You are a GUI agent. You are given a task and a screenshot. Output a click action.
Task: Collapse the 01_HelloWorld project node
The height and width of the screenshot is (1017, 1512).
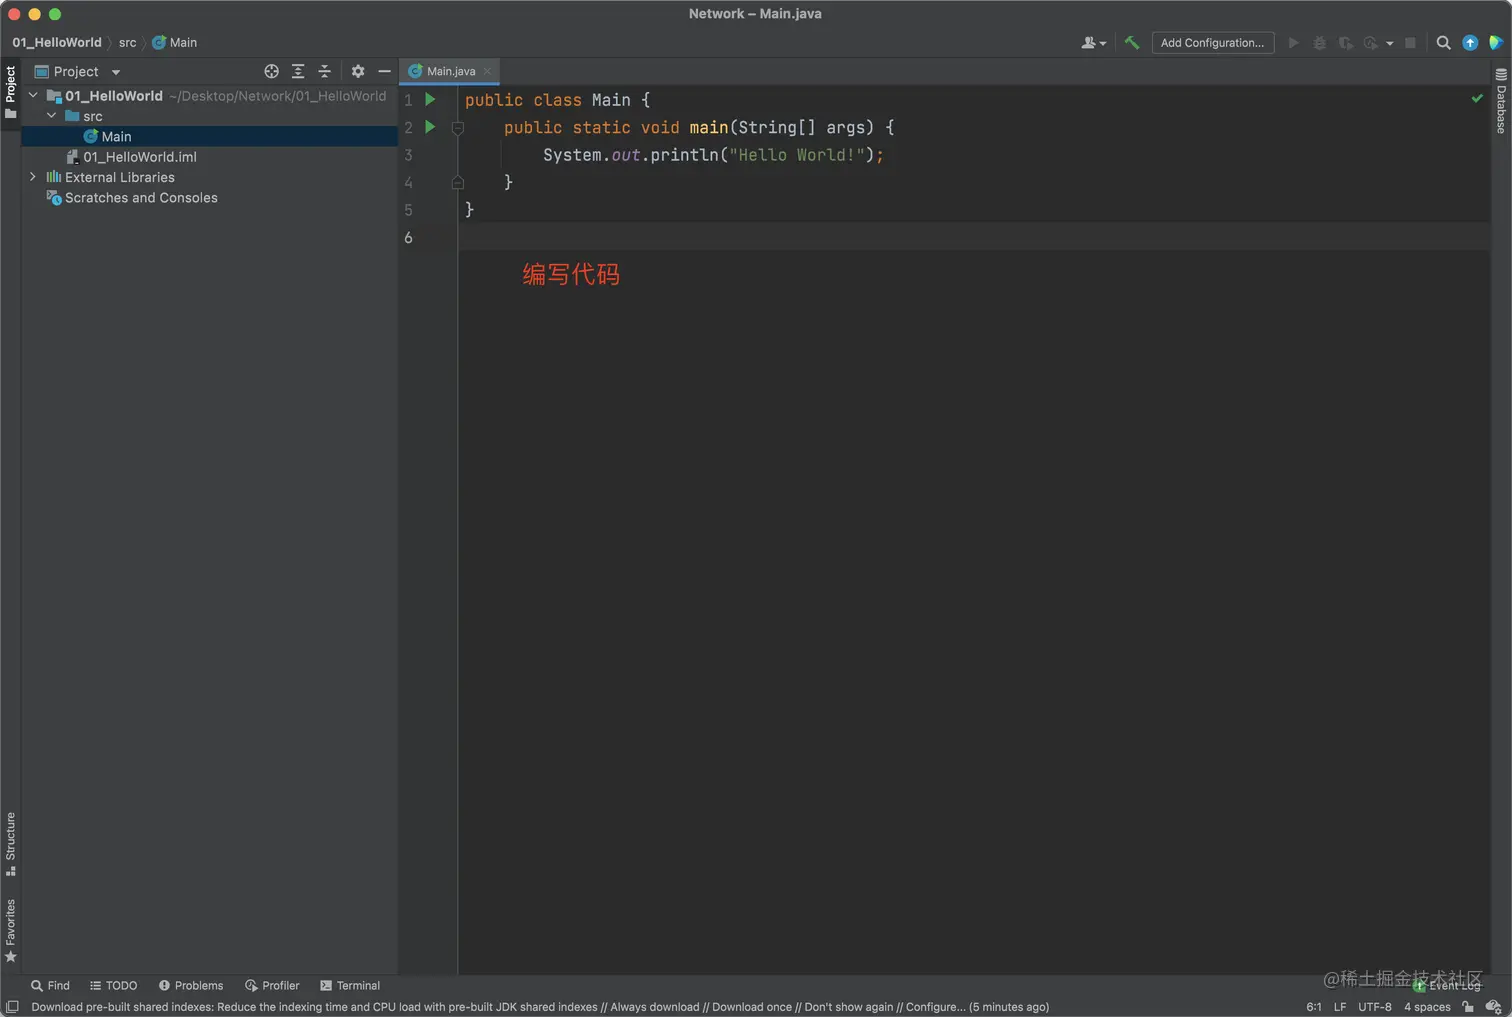[x=33, y=96]
